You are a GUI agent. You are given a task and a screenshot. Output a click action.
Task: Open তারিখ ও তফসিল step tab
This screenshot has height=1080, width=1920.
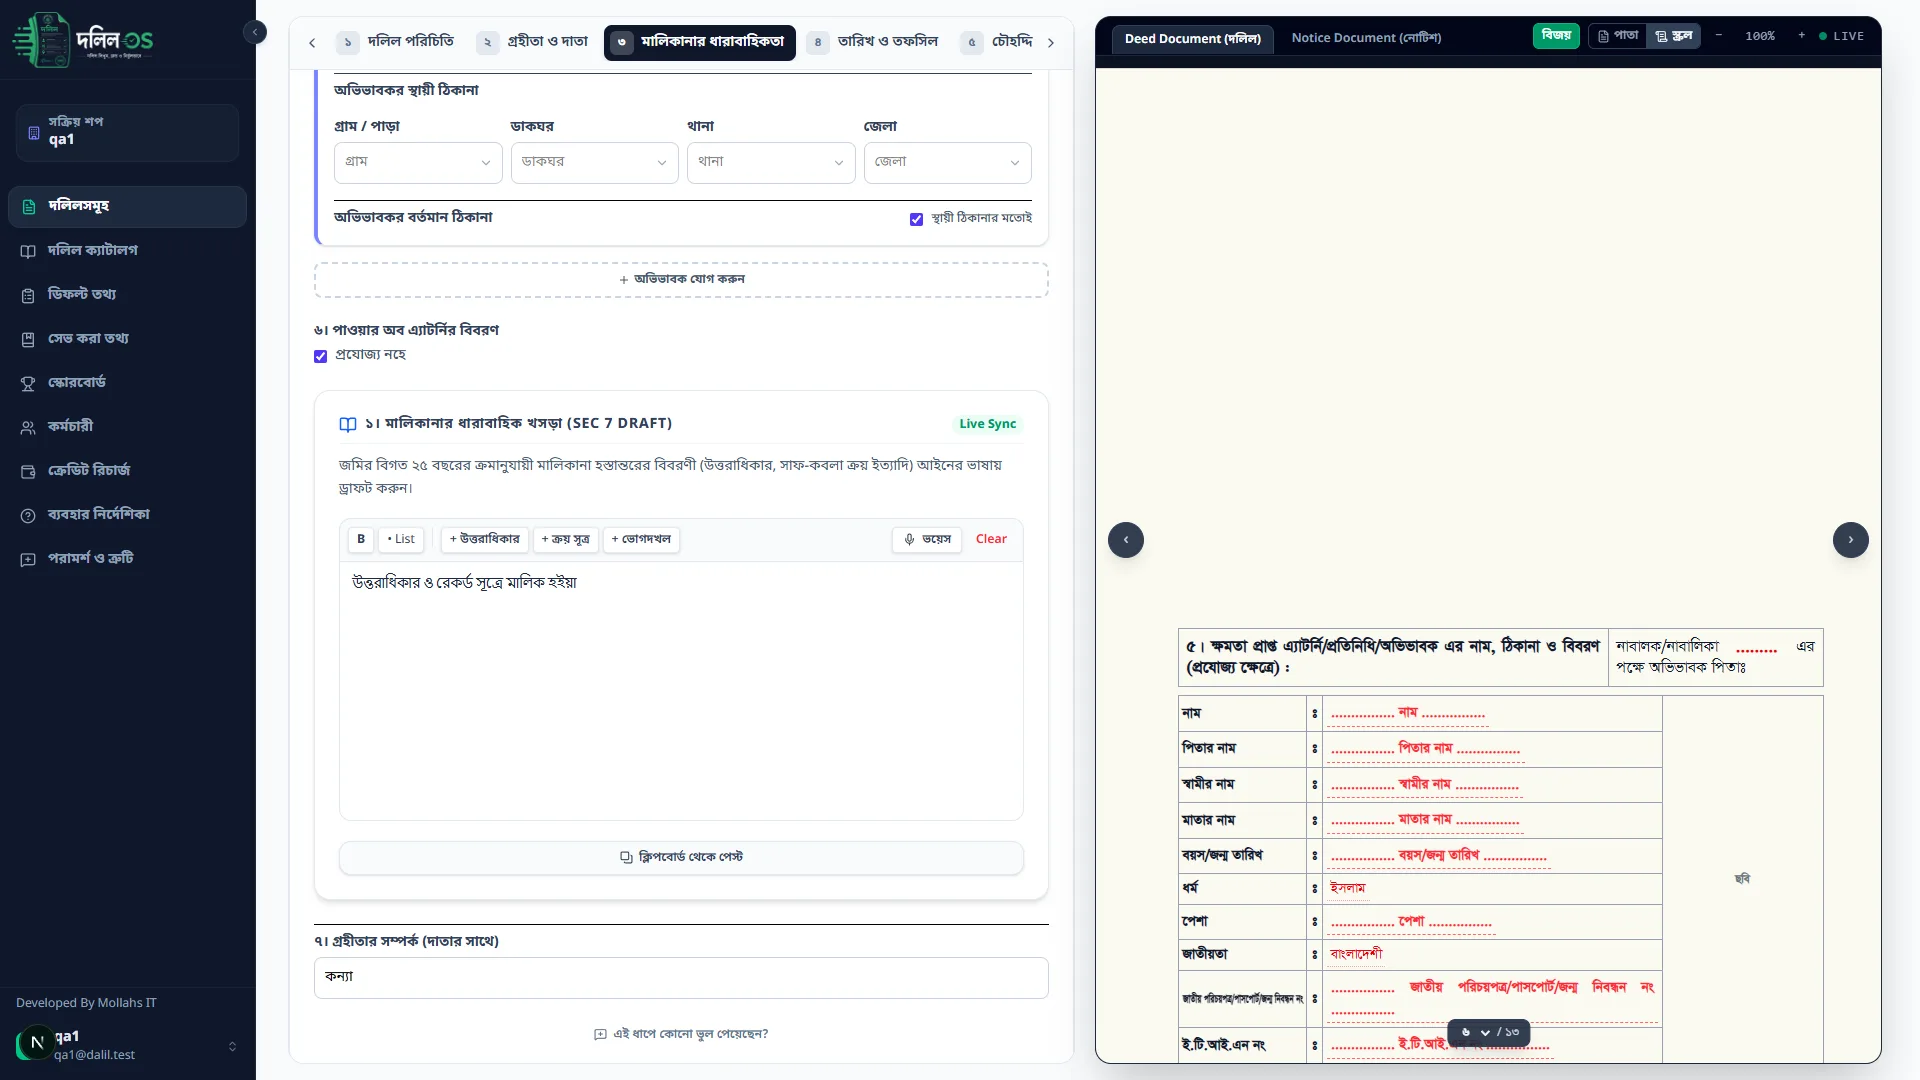[874, 42]
